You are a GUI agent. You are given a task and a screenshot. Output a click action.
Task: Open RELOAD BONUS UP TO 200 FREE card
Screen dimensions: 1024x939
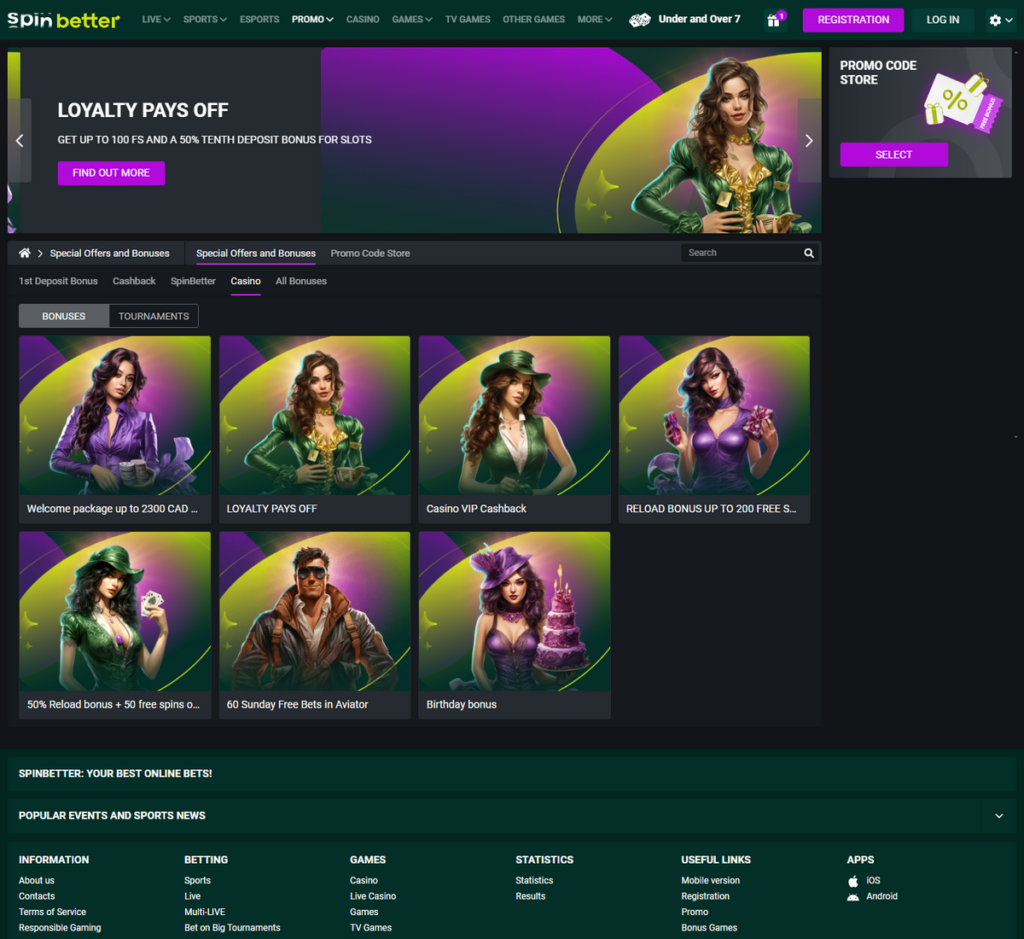click(x=714, y=430)
